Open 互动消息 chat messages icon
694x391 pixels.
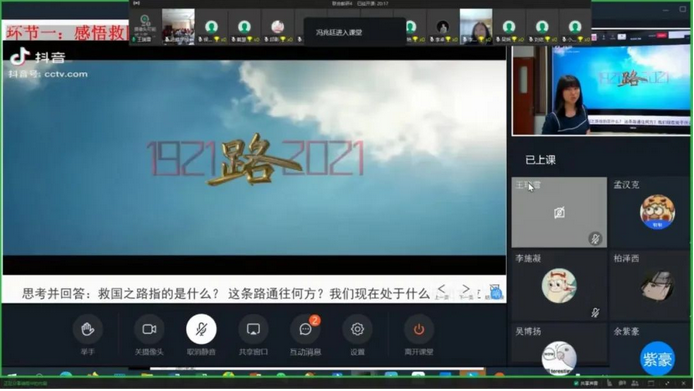click(305, 329)
